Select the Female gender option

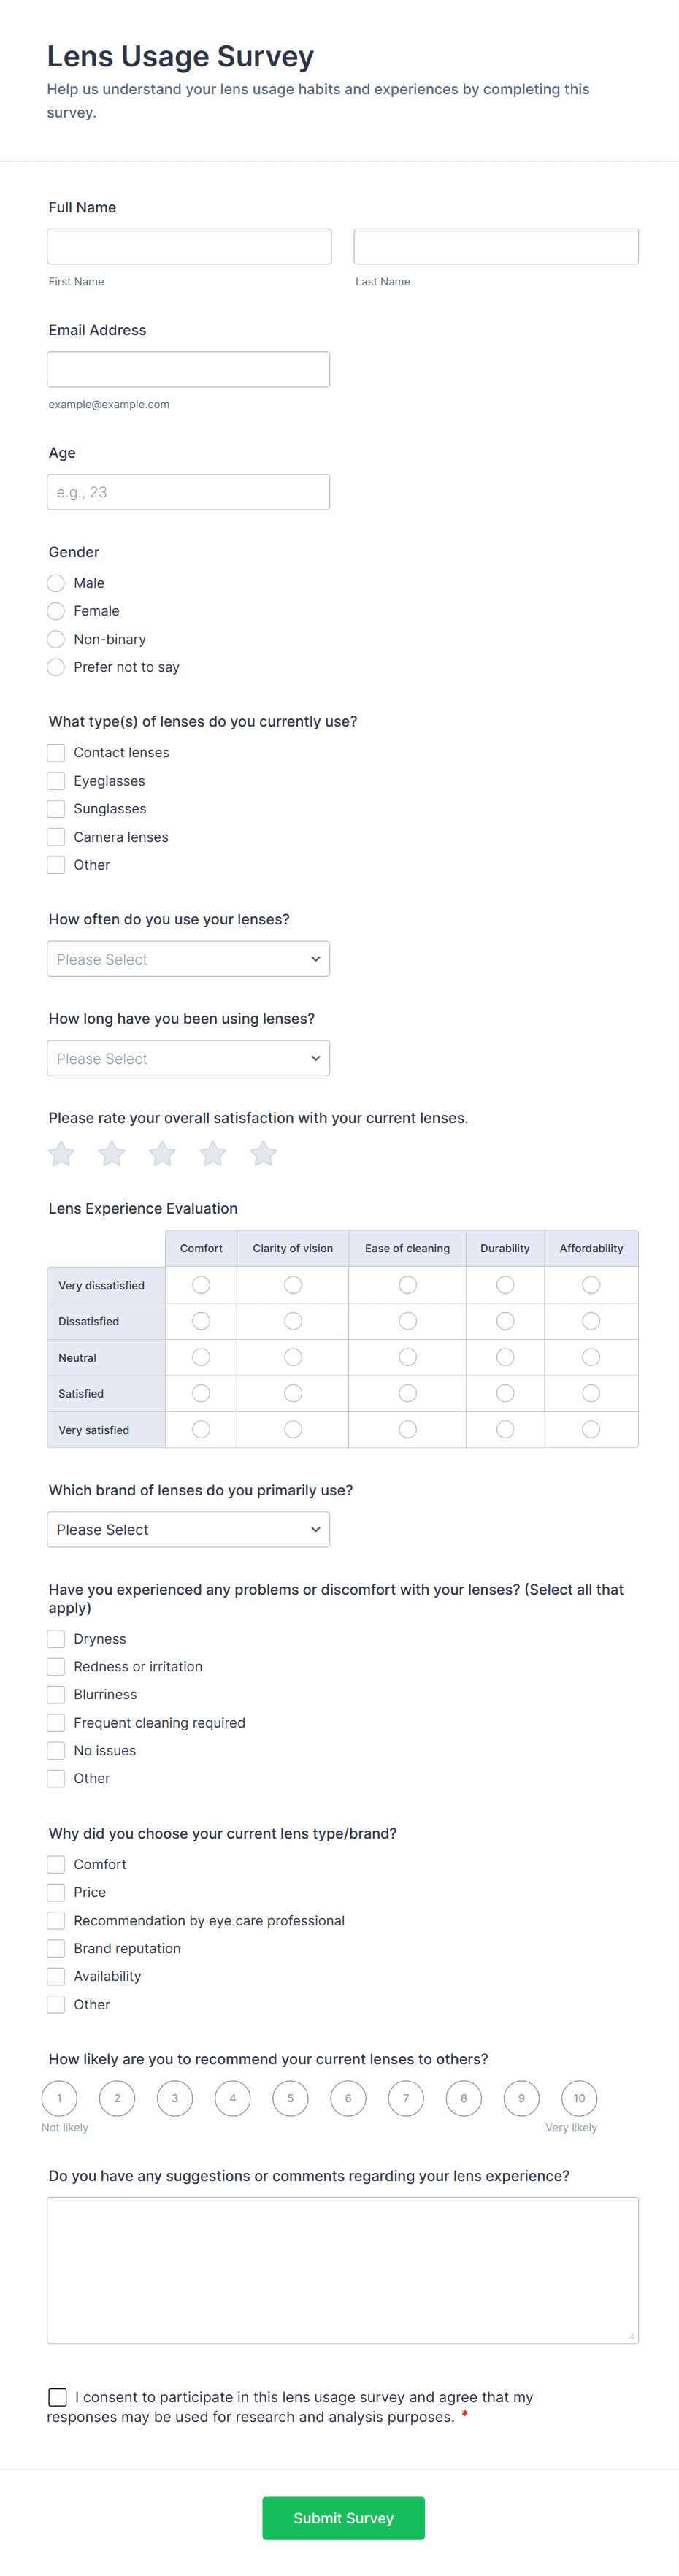[x=56, y=611]
